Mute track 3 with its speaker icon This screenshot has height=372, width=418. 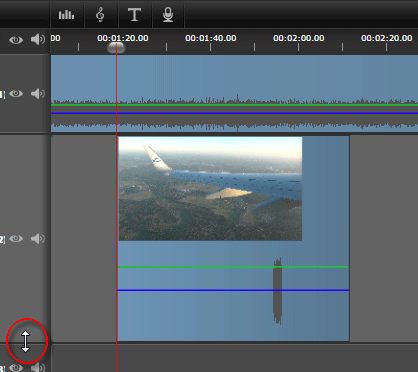tap(38, 367)
